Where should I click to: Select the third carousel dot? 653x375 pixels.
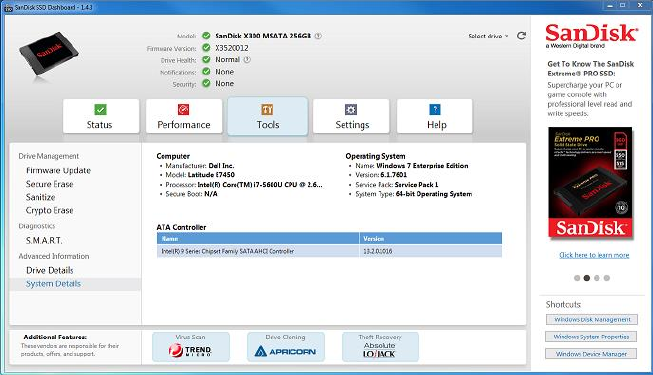click(x=597, y=278)
